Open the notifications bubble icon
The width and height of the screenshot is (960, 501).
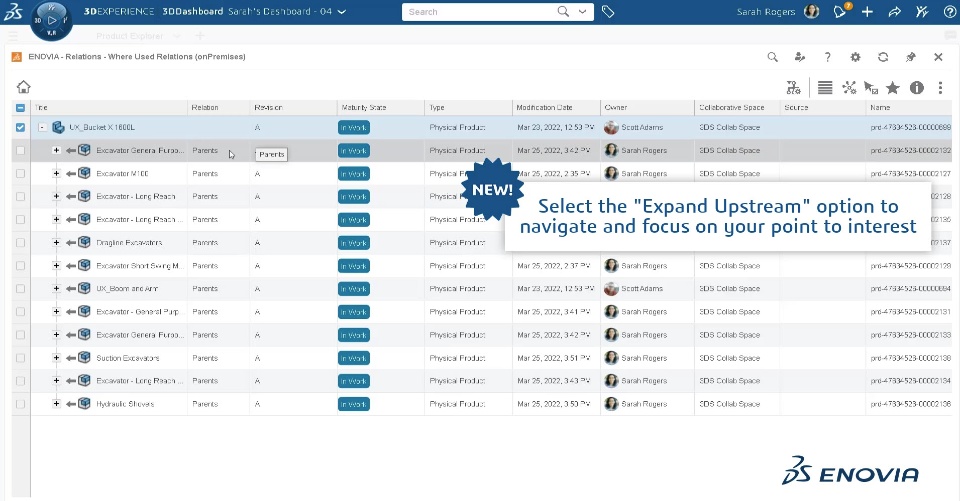[x=840, y=12]
